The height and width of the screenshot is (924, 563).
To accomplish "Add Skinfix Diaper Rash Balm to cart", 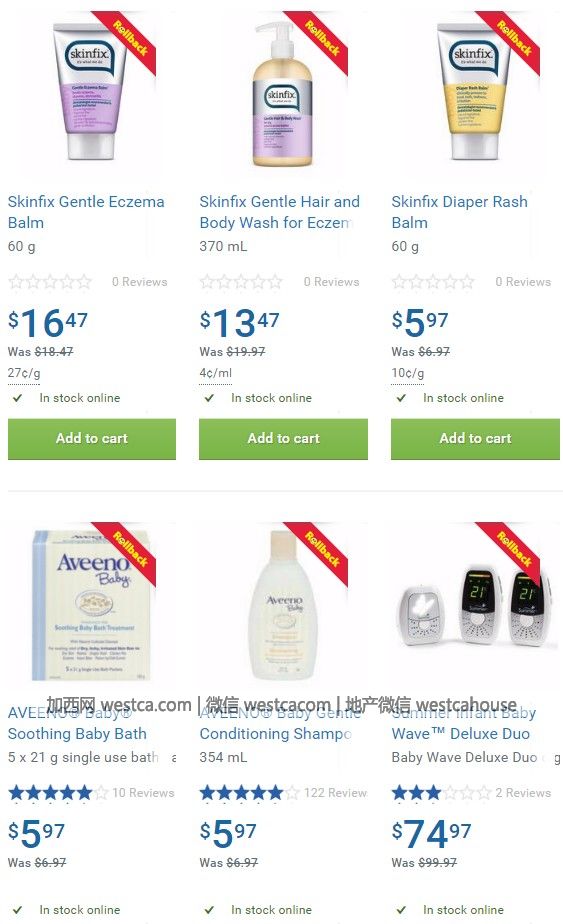I will pyautogui.click(x=475, y=438).
